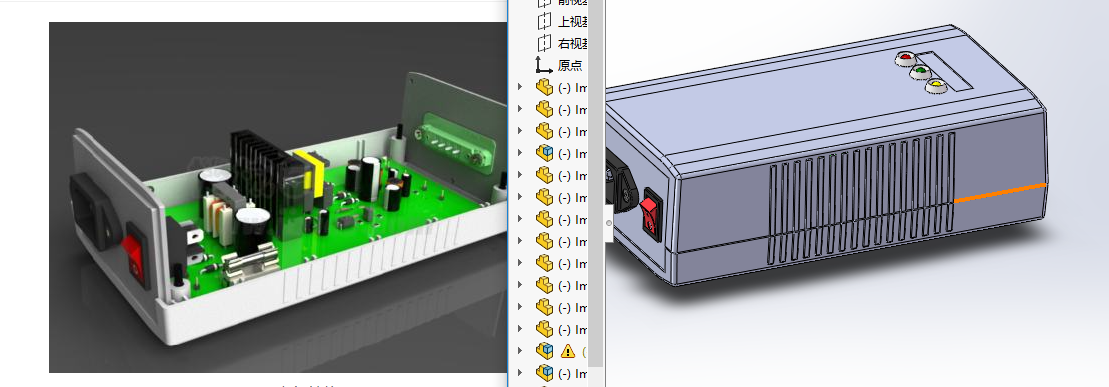
Task: Expand the last component below the warning row
Action: click(521, 373)
